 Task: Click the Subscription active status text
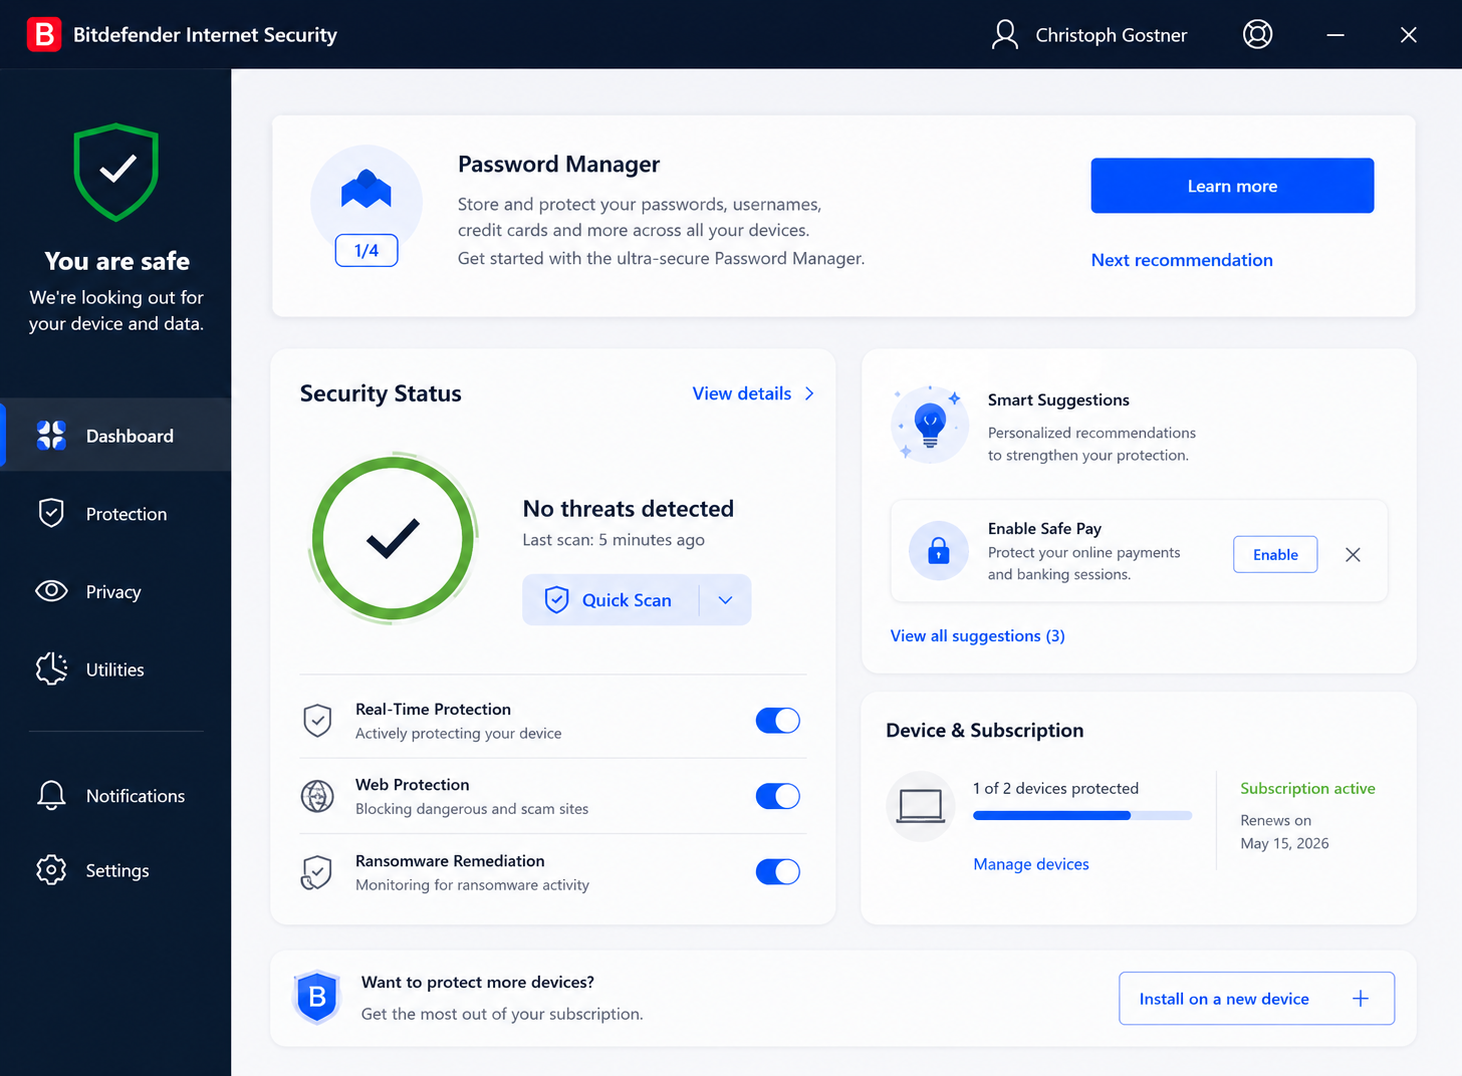click(x=1308, y=788)
